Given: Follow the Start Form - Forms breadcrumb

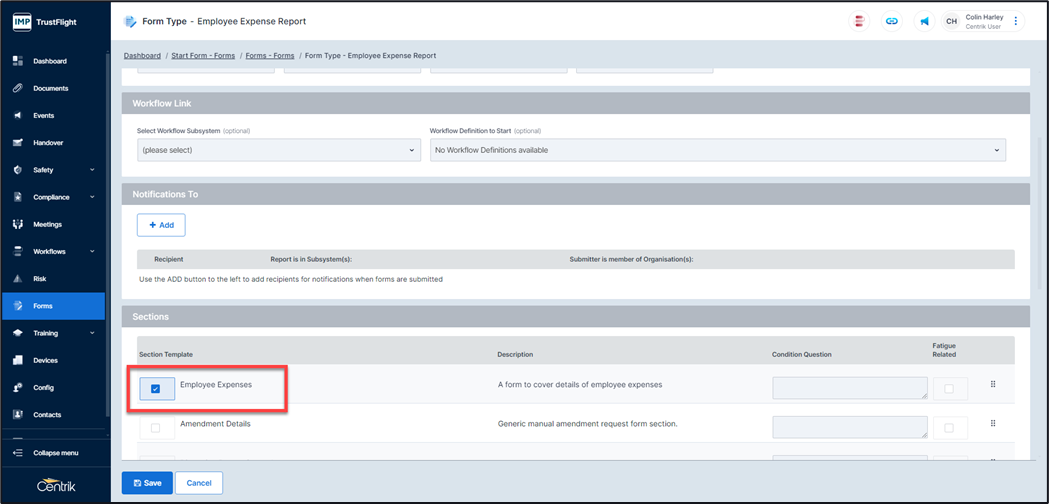Looking at the screenshot, I should click(203, 56).
